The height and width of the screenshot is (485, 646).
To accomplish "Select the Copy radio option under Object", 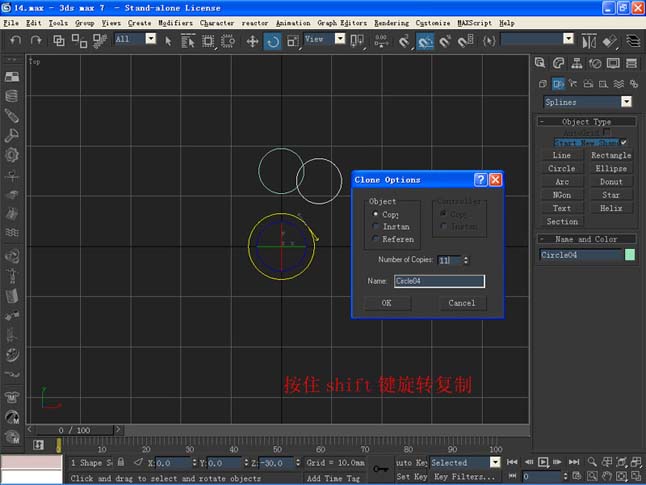I will [376, 214].
